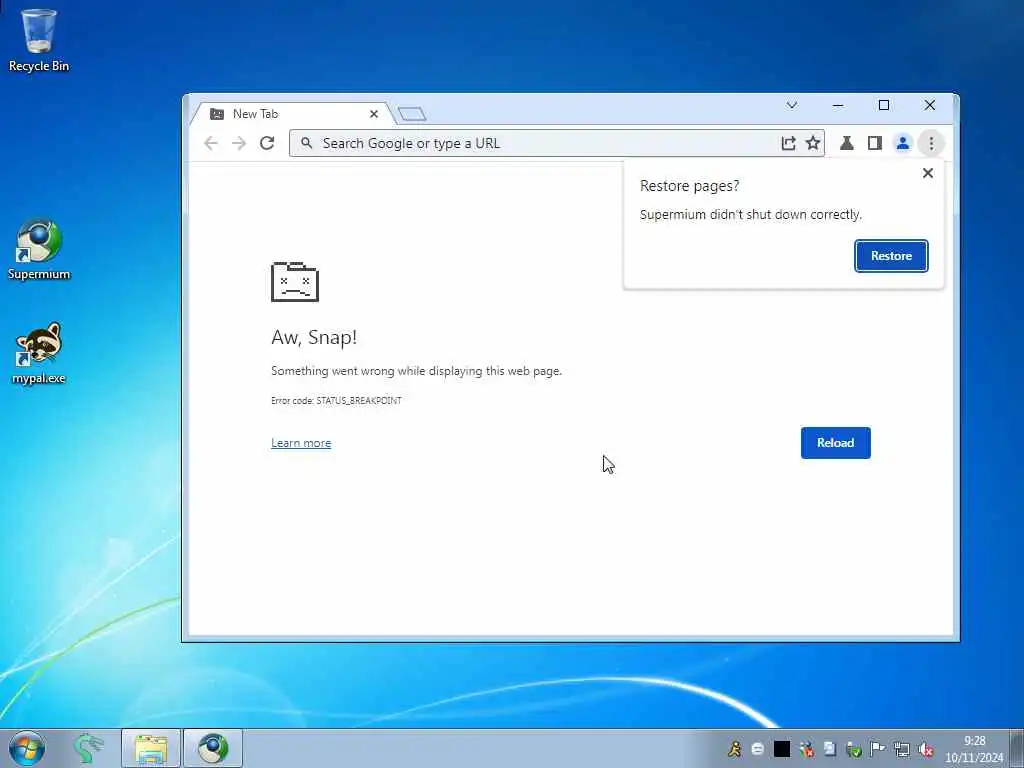Screen dimensions: 1024x768
Task: Open the taskbar clock showing 9:28
Action: [974, 748]
